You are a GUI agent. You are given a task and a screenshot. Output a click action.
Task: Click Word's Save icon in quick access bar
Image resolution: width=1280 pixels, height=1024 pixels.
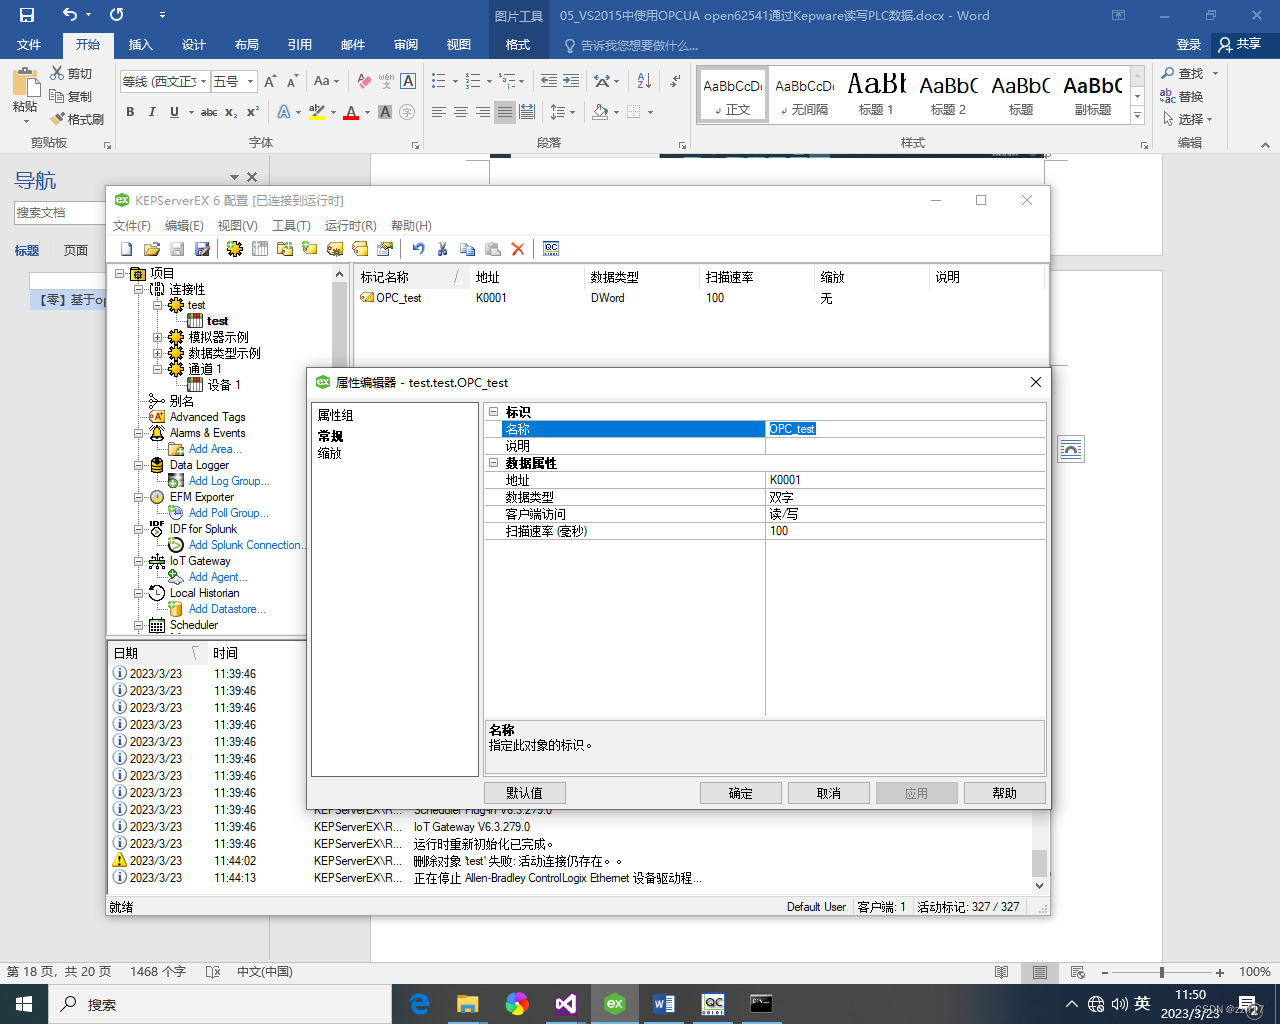(x=27, y=15)
